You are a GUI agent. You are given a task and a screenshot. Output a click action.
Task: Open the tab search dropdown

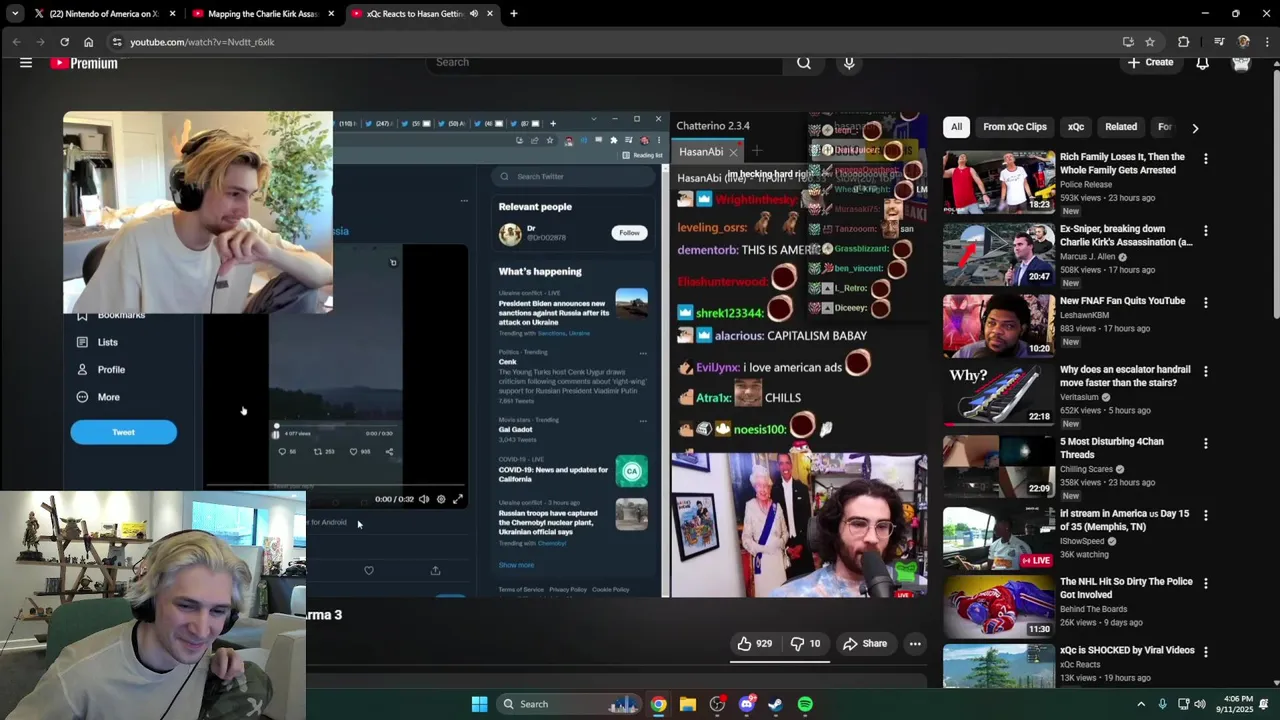(15, 14)
